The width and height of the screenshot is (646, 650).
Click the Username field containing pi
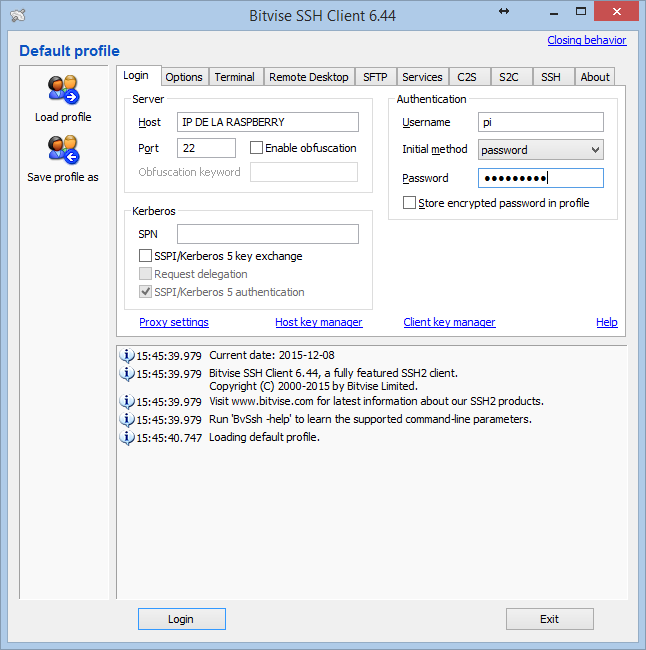pos(541,122)
